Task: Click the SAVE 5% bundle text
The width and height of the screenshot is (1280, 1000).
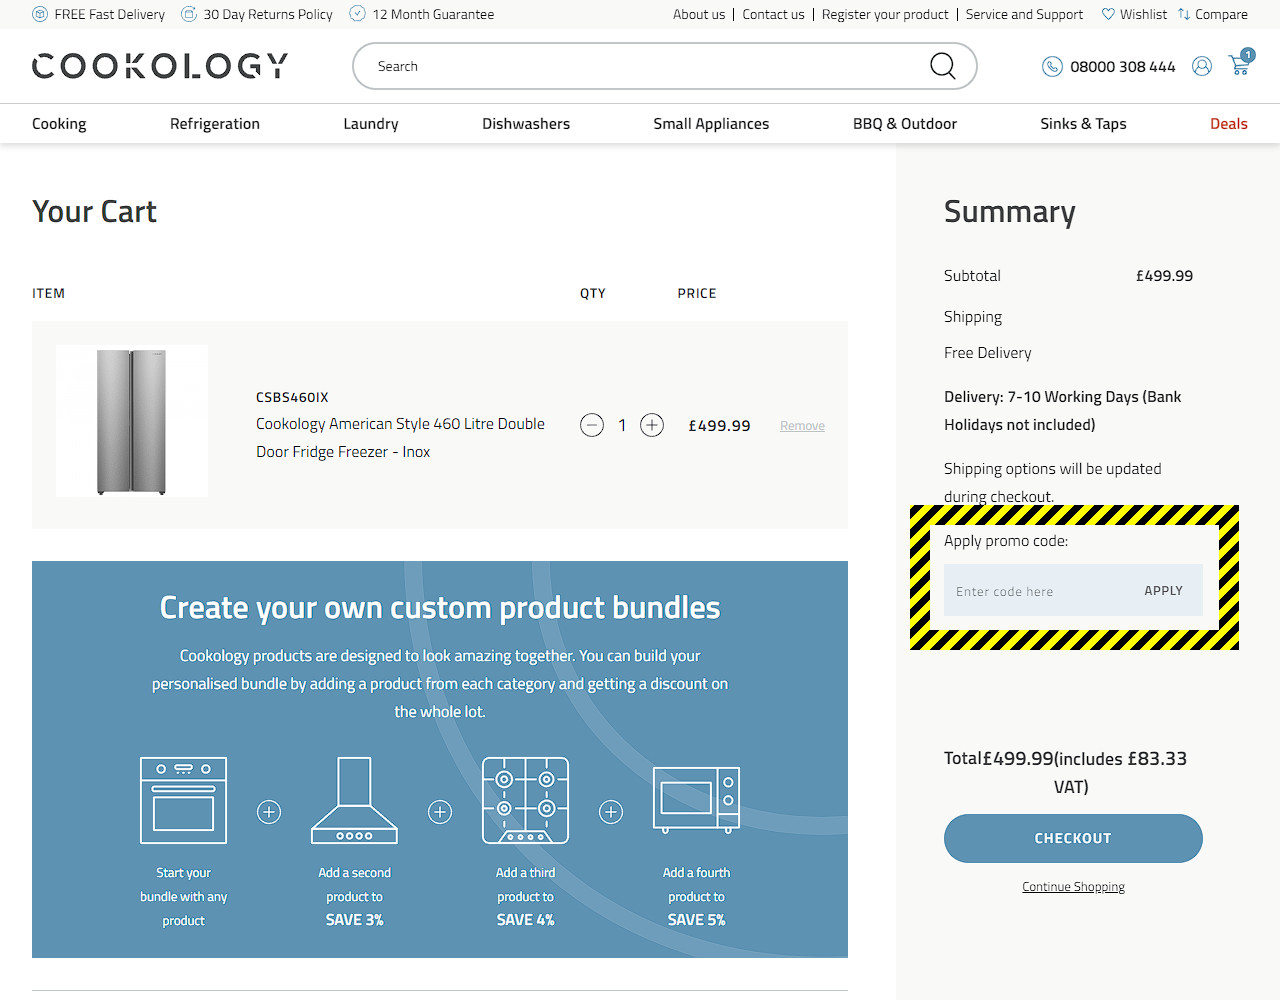Action: (696, 920)
